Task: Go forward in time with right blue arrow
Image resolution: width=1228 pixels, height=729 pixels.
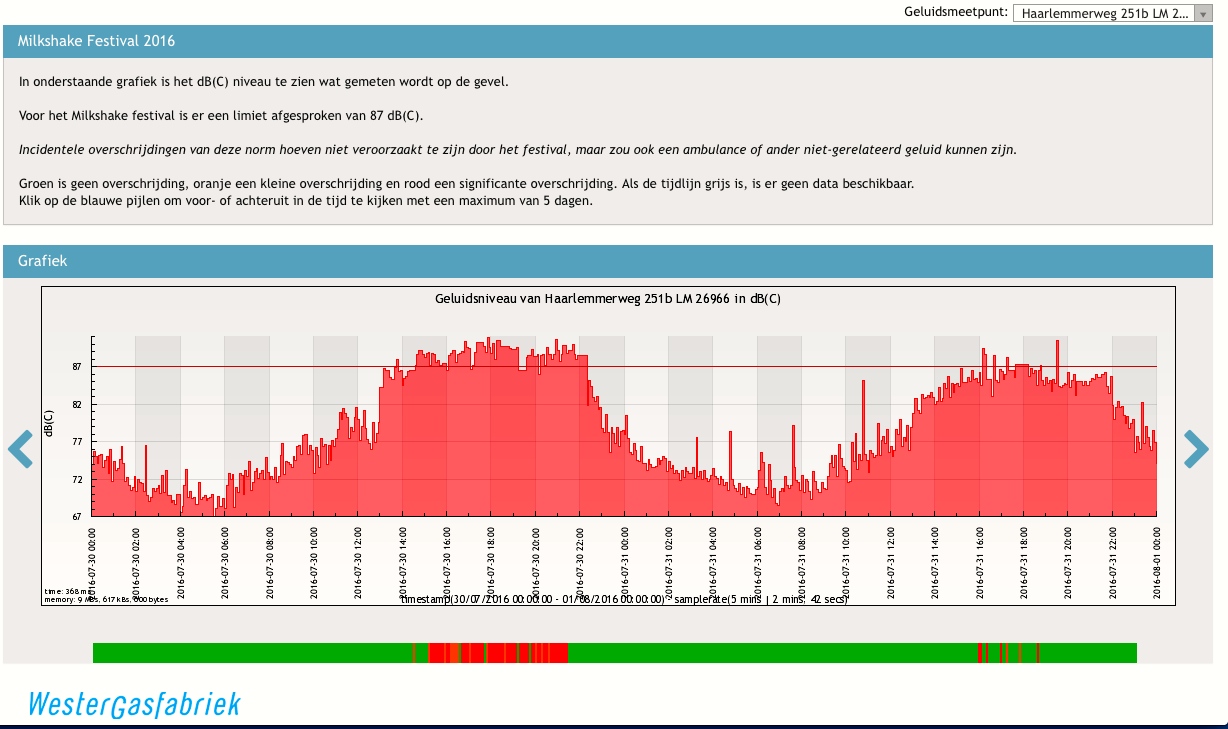Action: [1196, 449]
